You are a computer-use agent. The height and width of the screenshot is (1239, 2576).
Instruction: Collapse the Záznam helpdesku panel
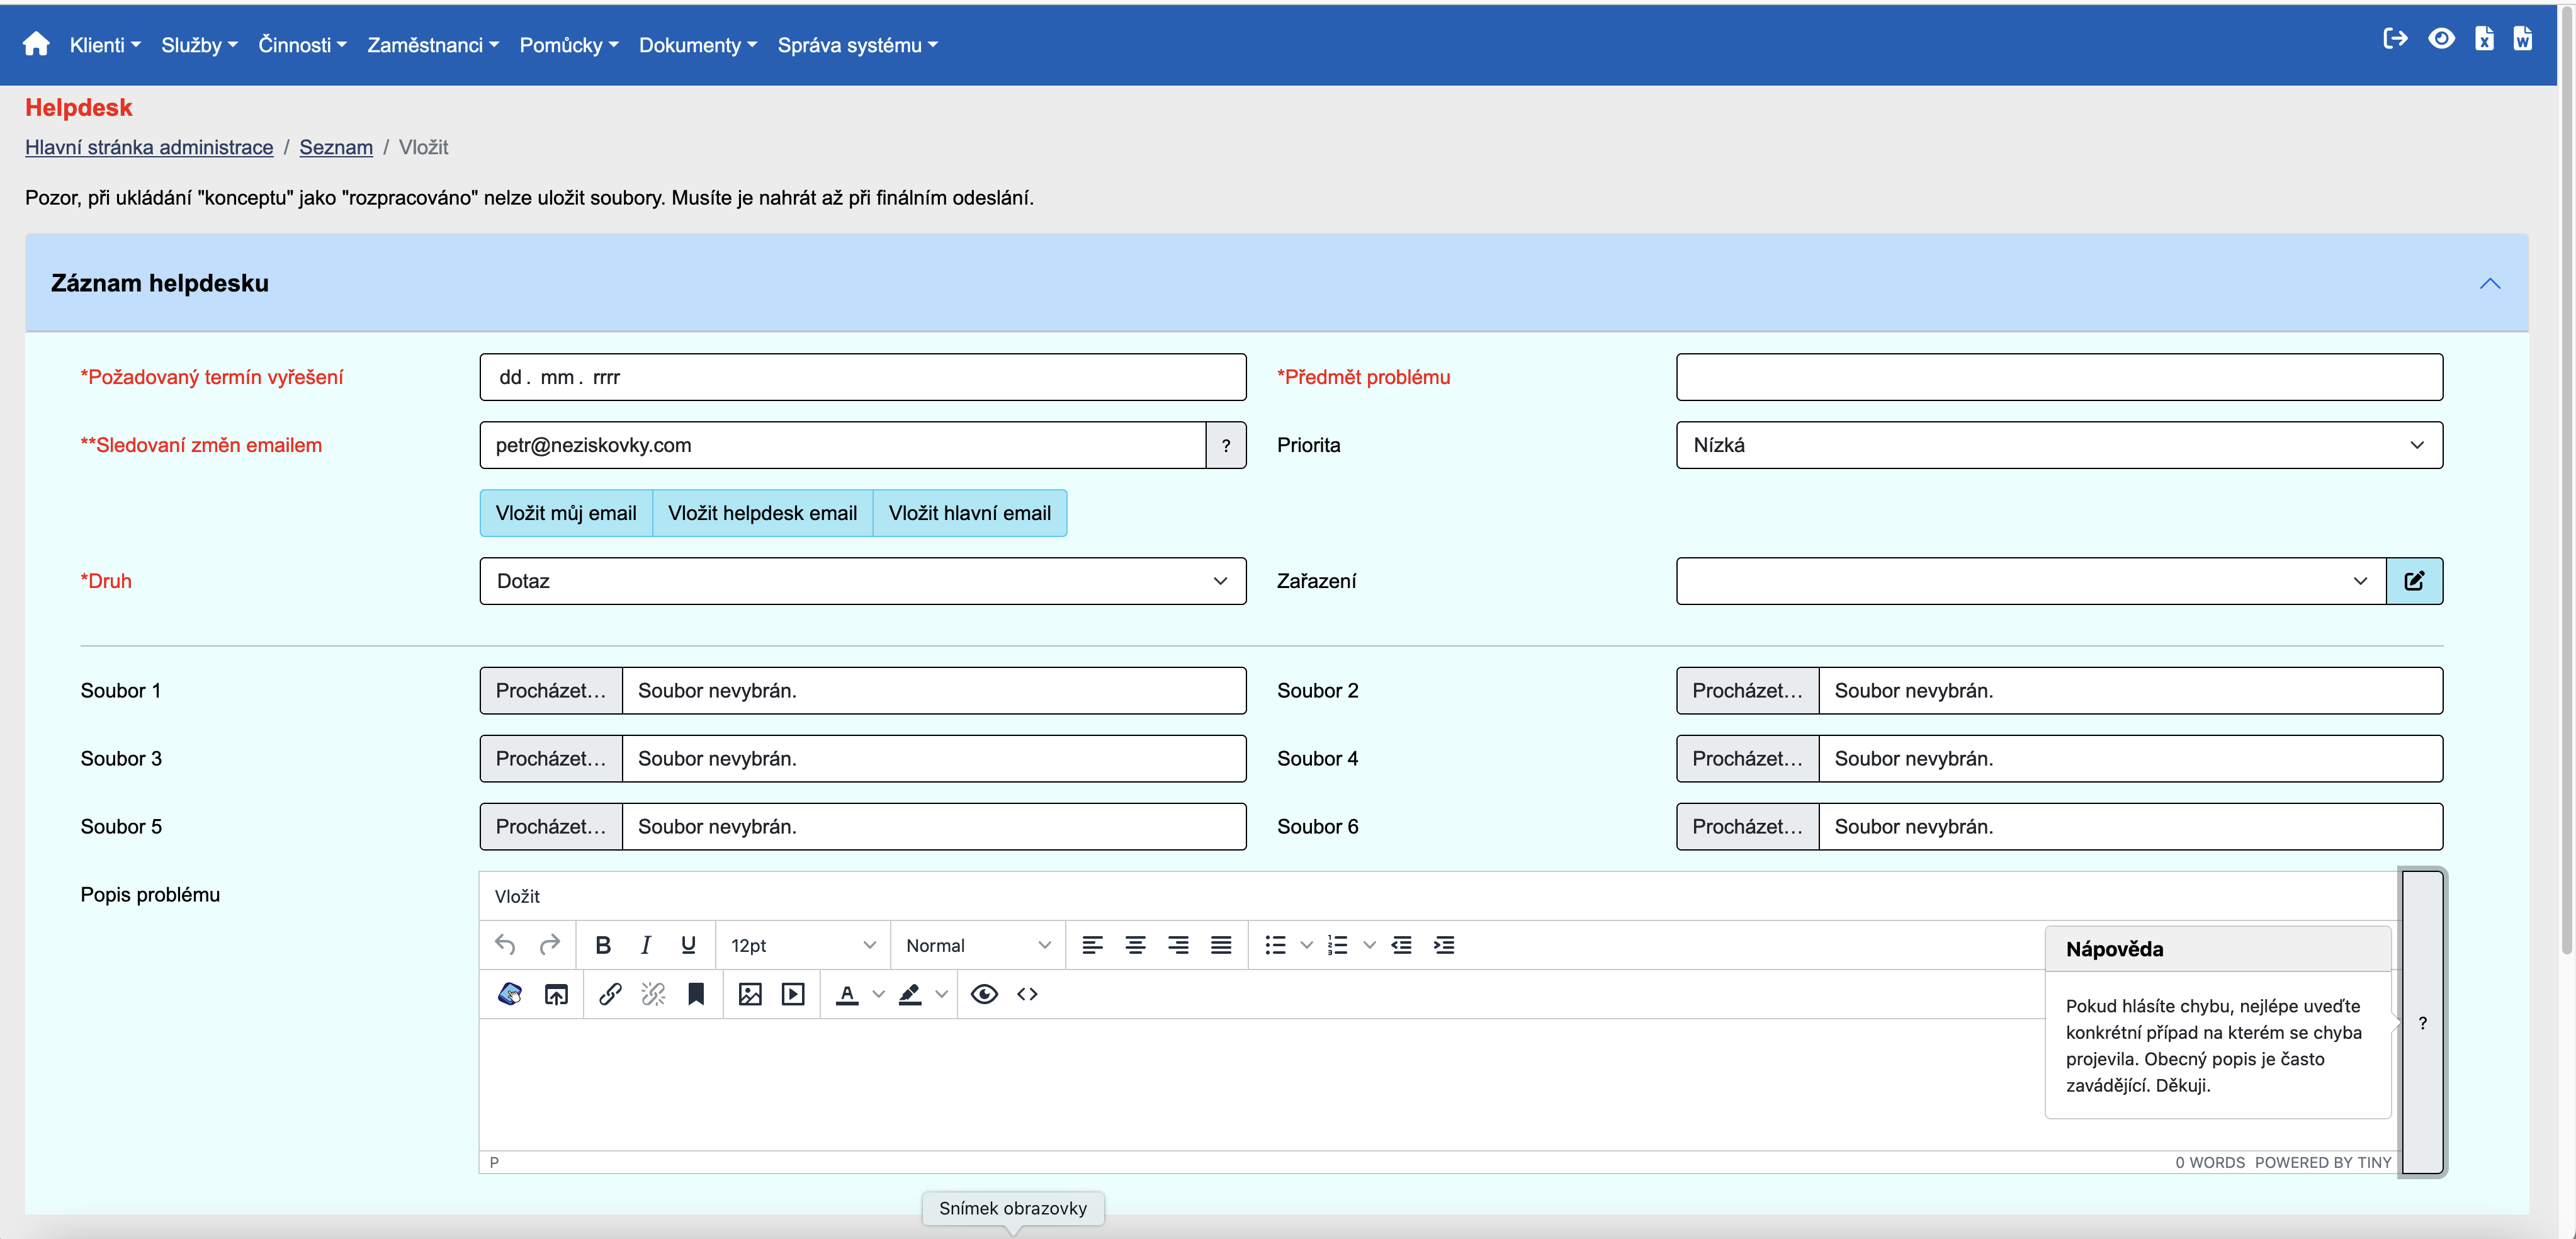[2489, 284]
